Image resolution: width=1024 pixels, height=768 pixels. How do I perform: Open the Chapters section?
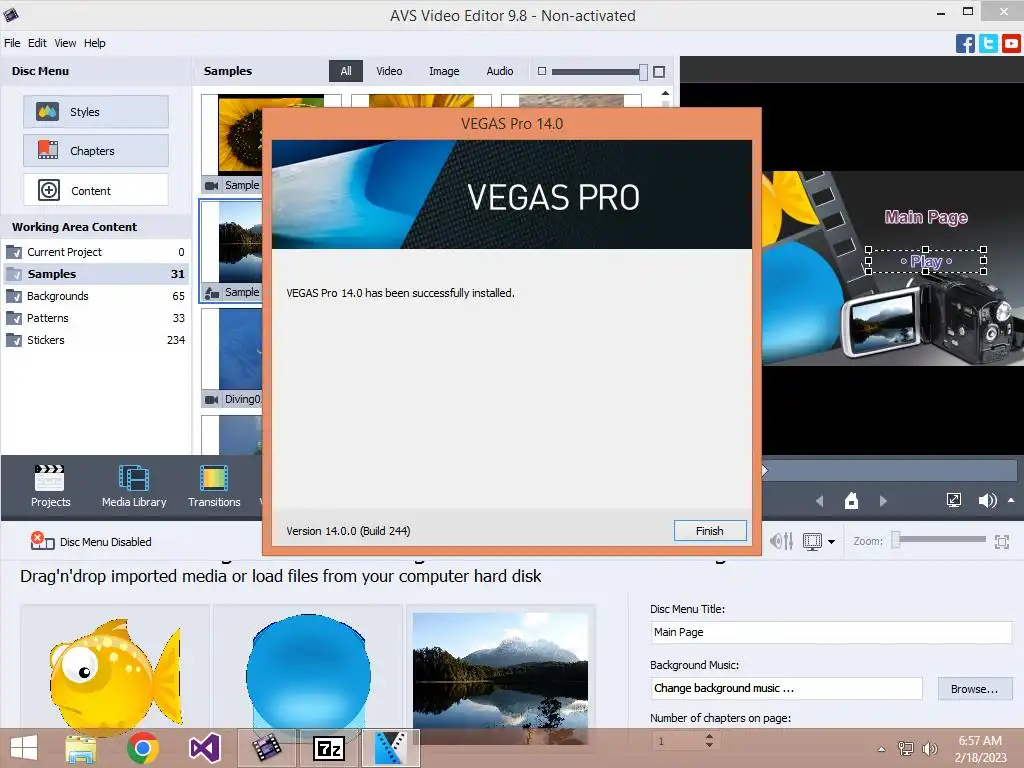click(x=96, y=151)
